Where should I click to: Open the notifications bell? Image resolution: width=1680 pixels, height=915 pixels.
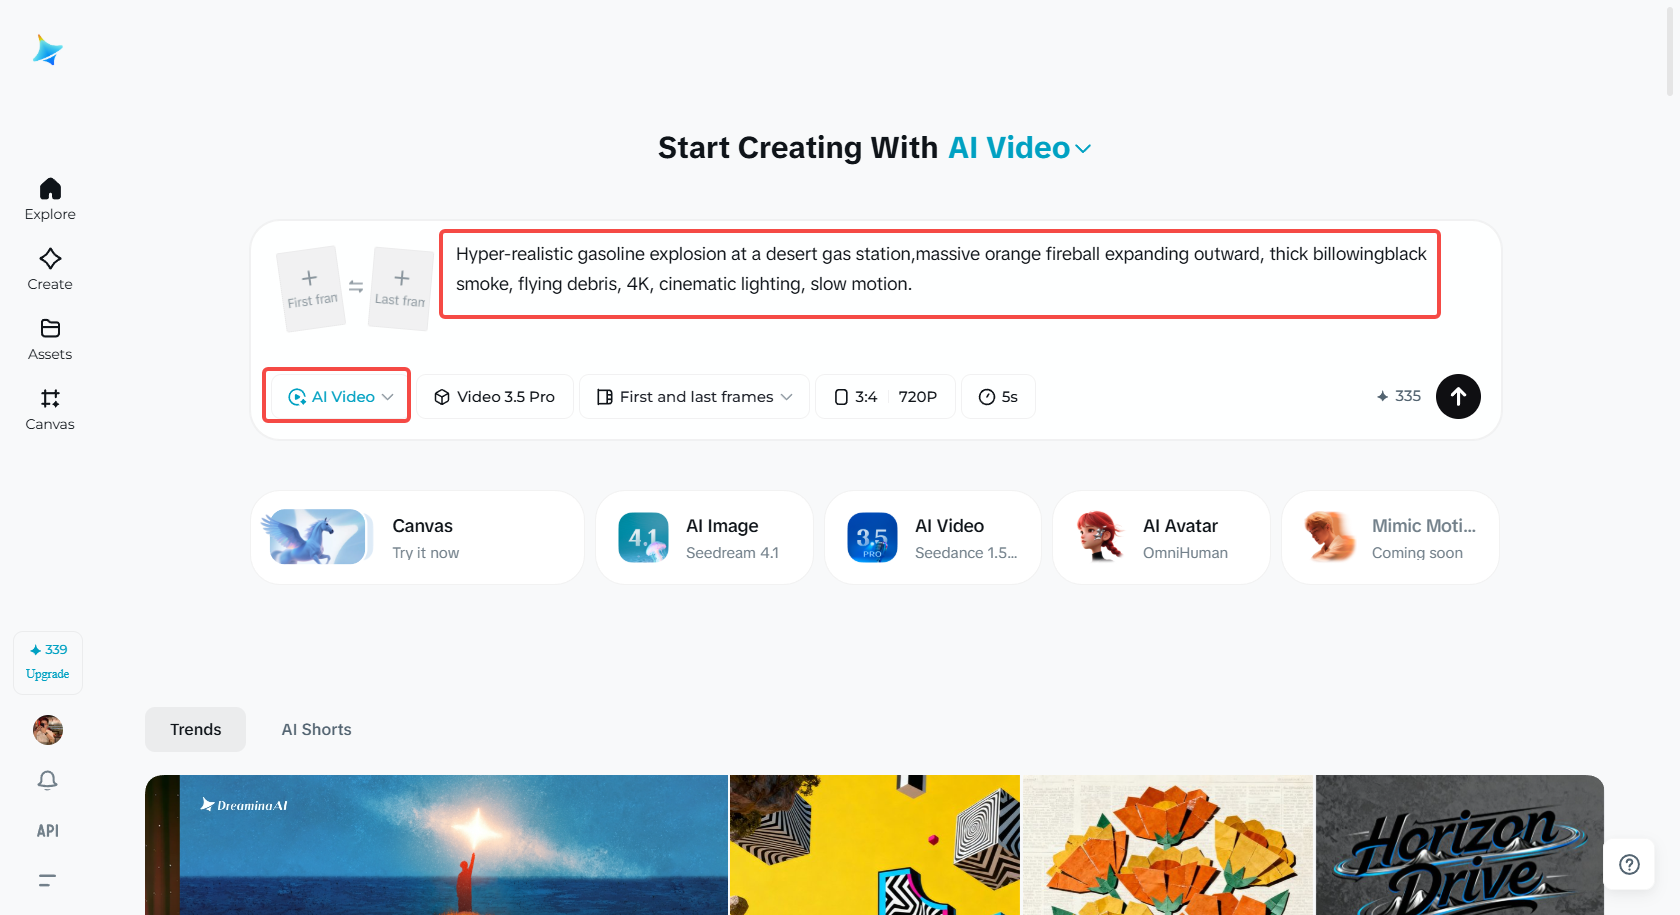point(47,780)
